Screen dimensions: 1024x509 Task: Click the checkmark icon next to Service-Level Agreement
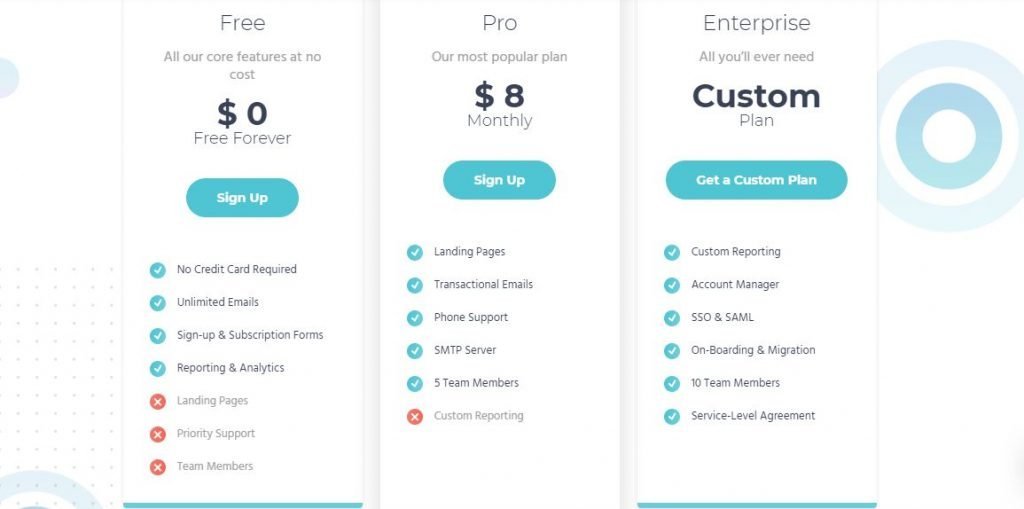pos(672,416)
